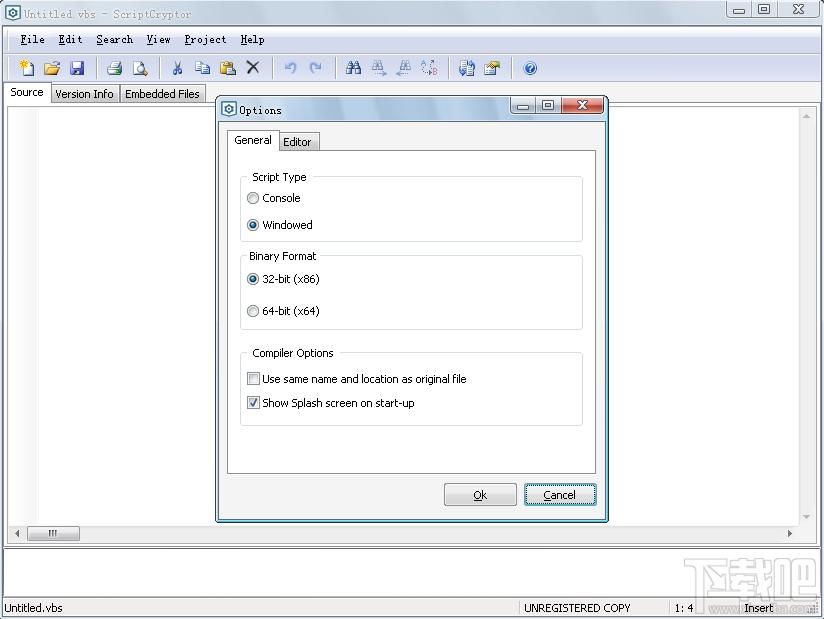Click editor scroll left arrow
824x619 pixels.
coord(17,533)
